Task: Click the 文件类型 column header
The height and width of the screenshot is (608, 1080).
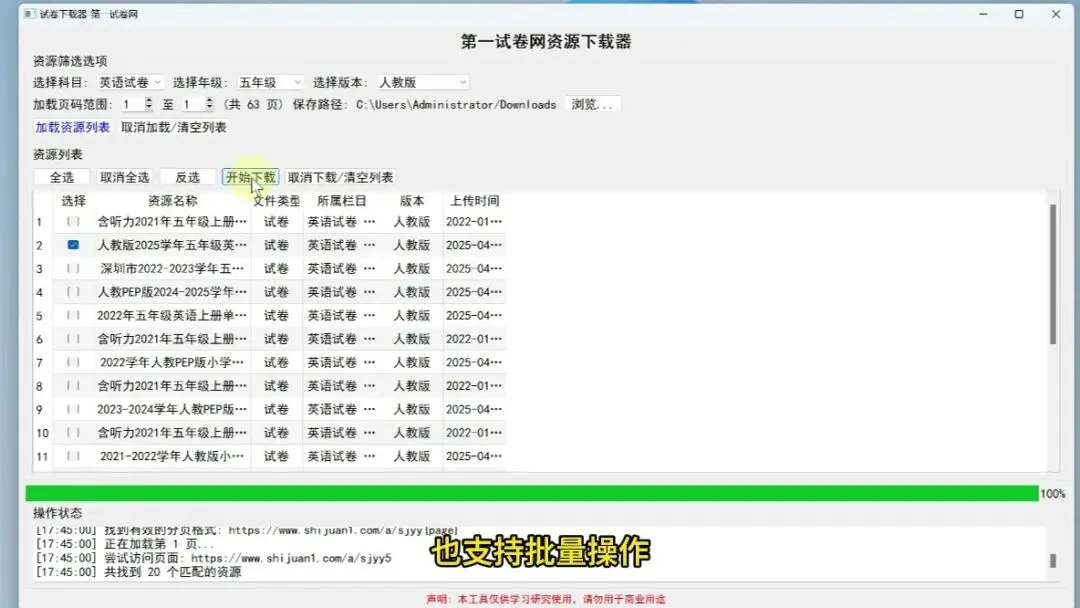Action: coord(276,201)
